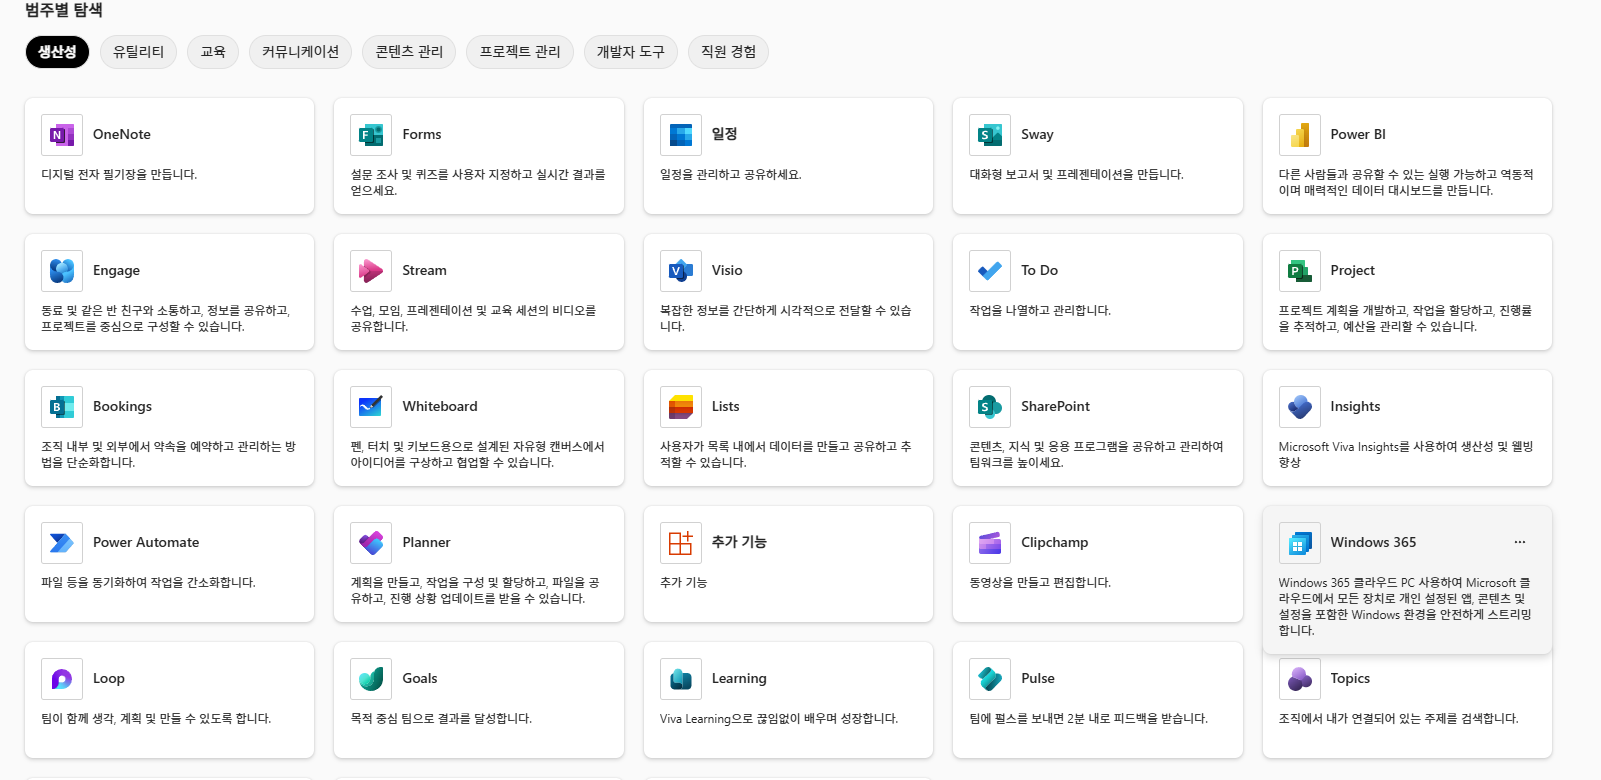1601x780 pixels.
Task: Click the Power BI description text
Action: point(1406,182)
